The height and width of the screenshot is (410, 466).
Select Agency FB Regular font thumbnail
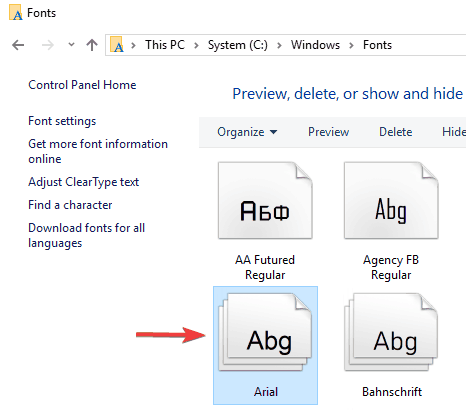pyautogui.click(x=391, y=200)
